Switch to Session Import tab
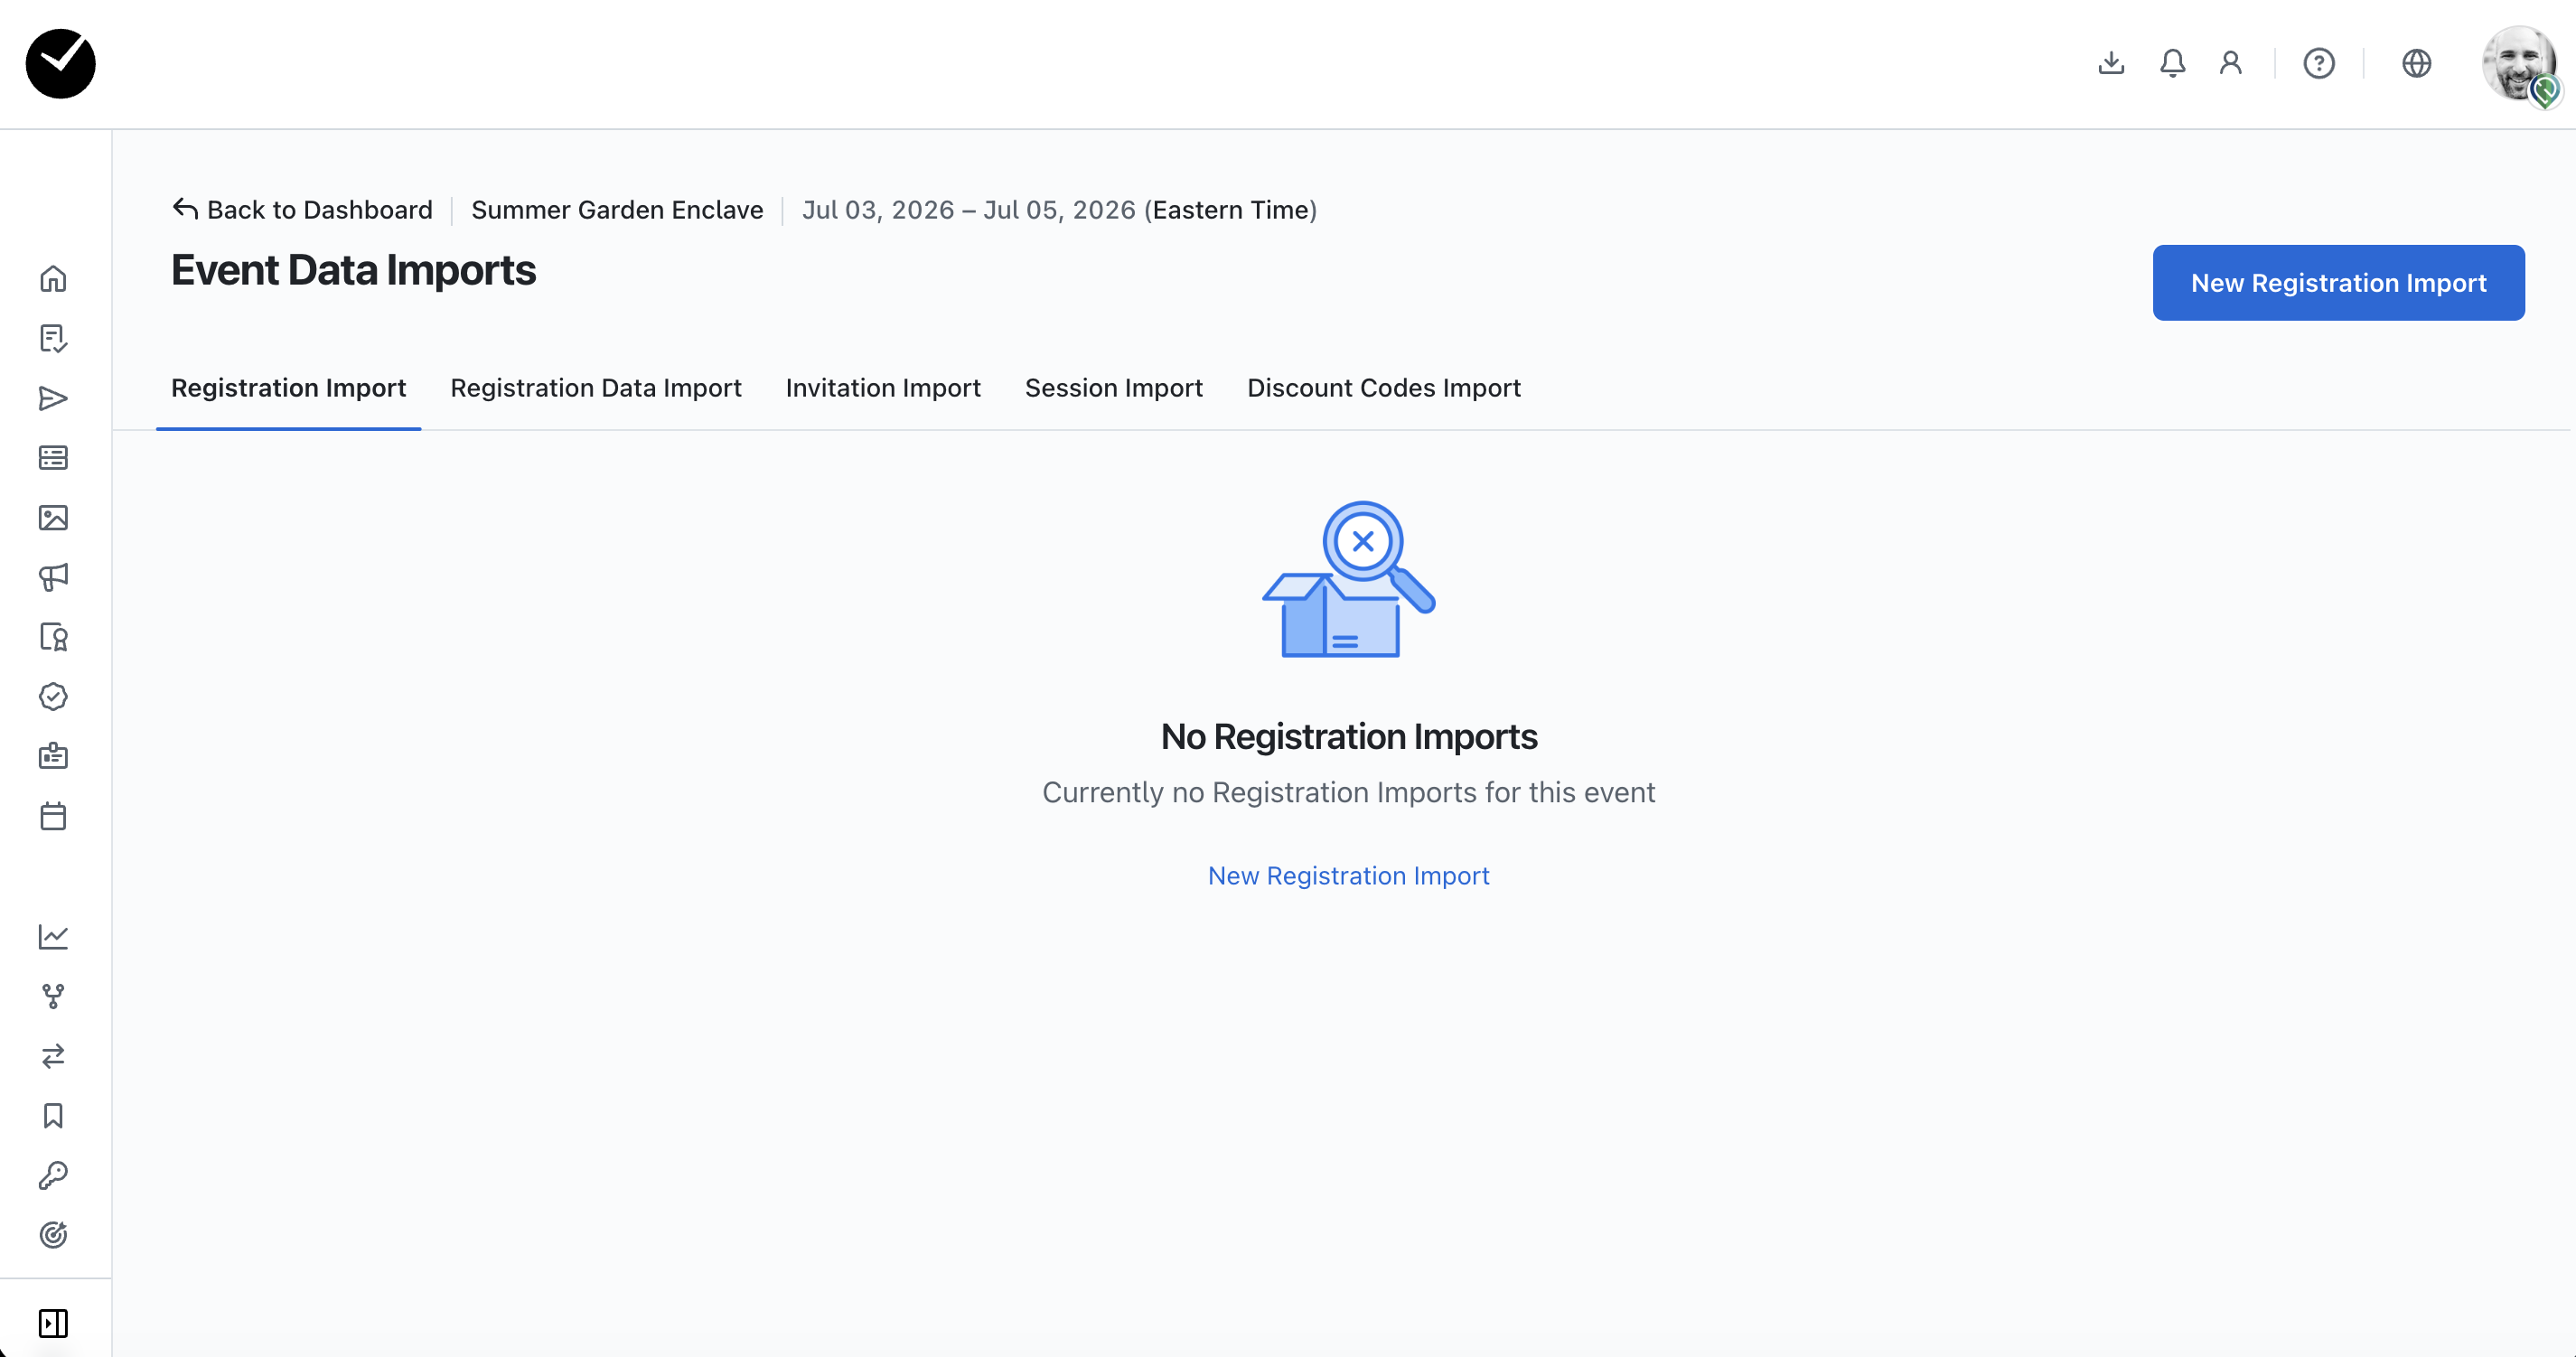This screenshot has width=2576, height=1357. (1113, 388)
